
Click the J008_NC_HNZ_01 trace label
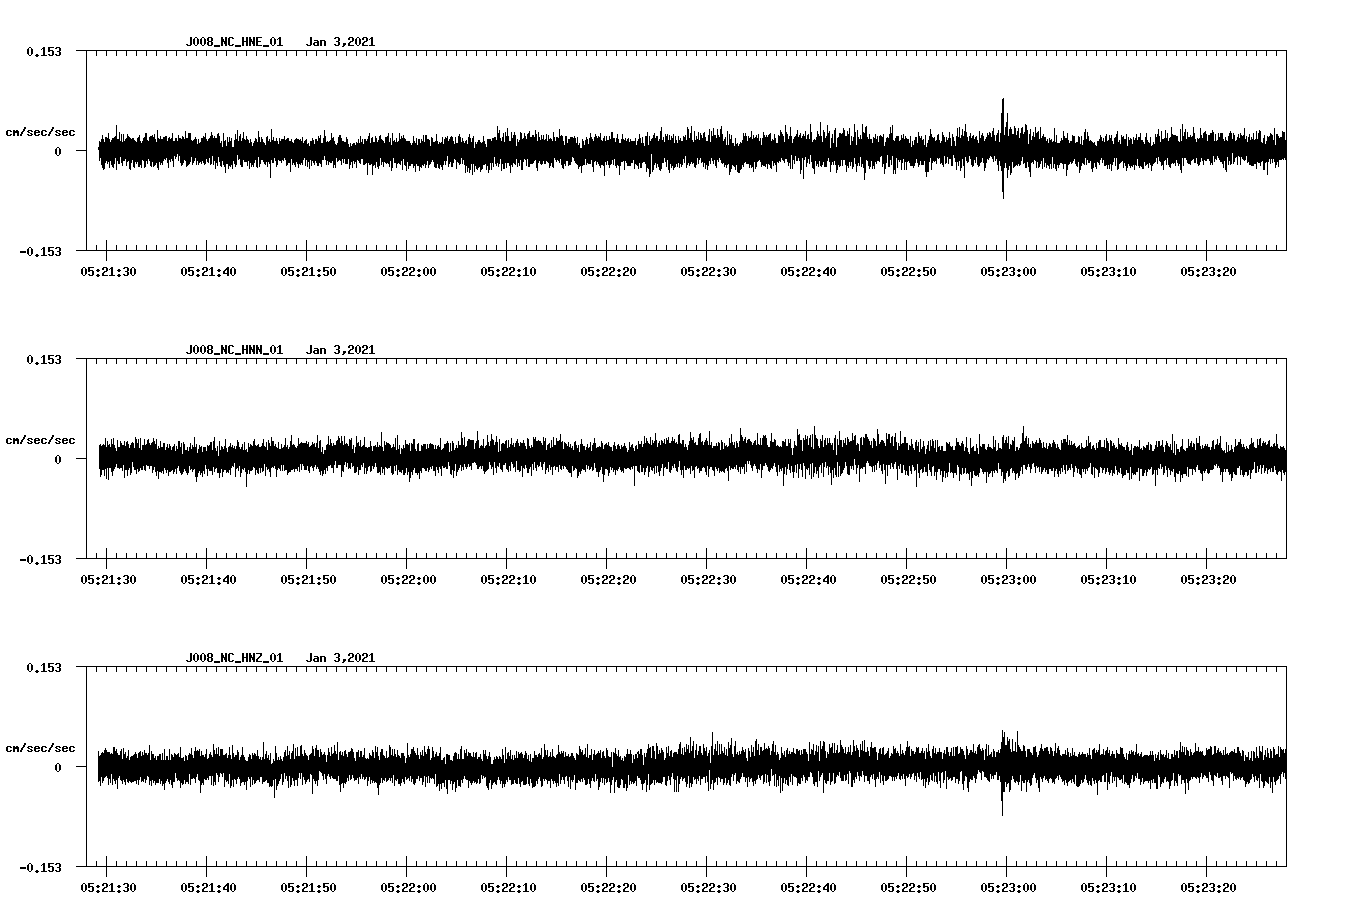click(x=234, y=658)
